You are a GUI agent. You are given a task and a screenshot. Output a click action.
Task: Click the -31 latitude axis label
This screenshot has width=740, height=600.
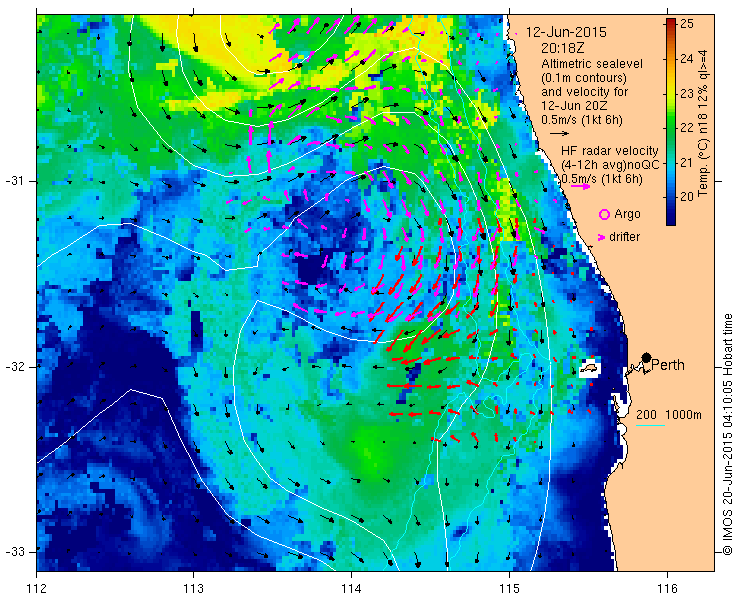coord(14,181)
